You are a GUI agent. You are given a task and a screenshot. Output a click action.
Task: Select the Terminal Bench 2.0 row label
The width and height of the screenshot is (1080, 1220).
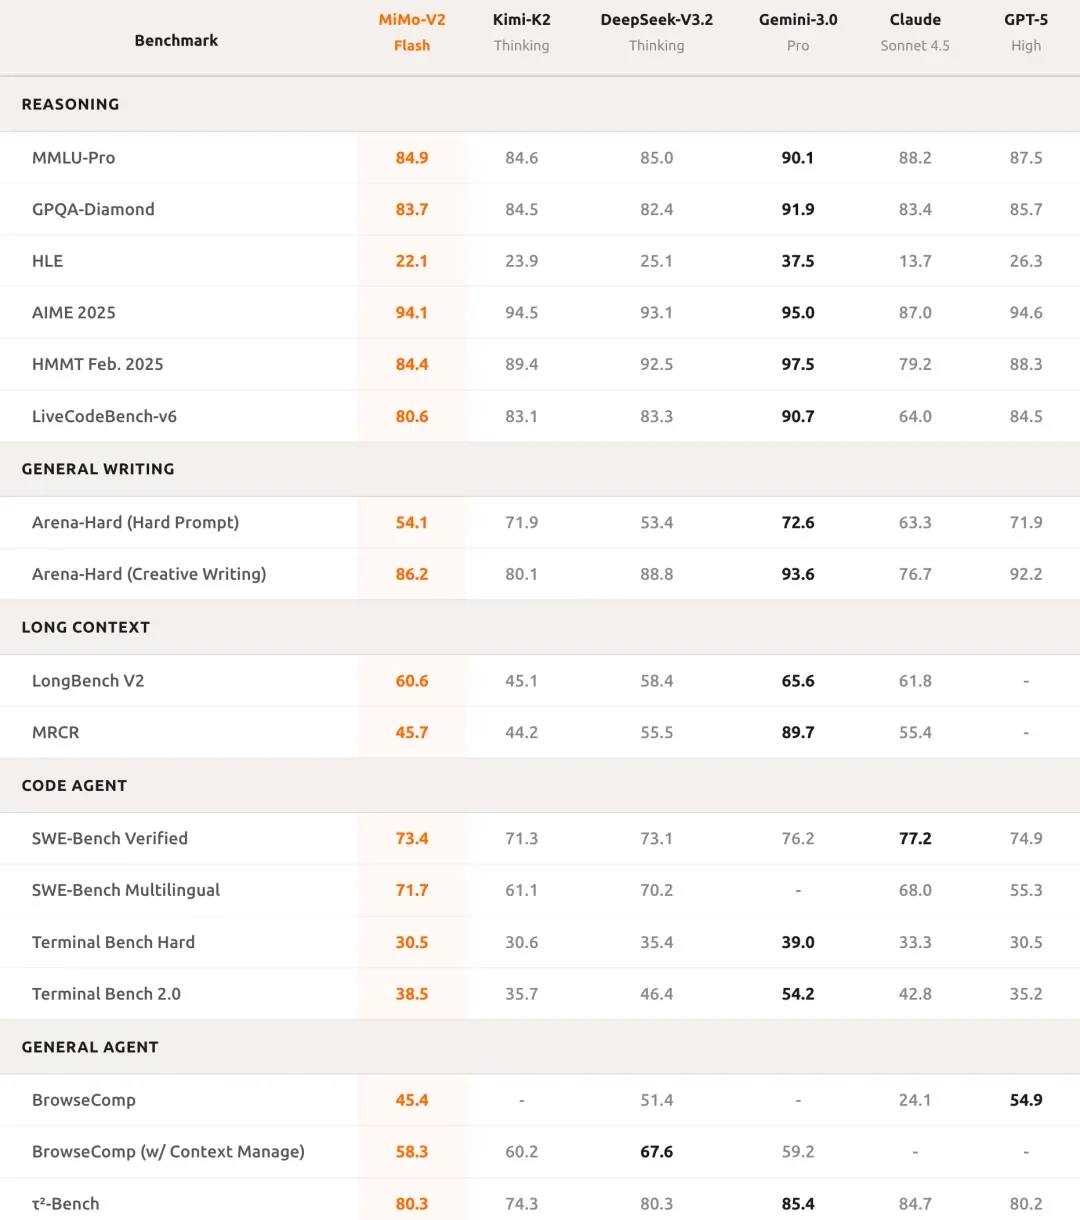click(106, 994)
